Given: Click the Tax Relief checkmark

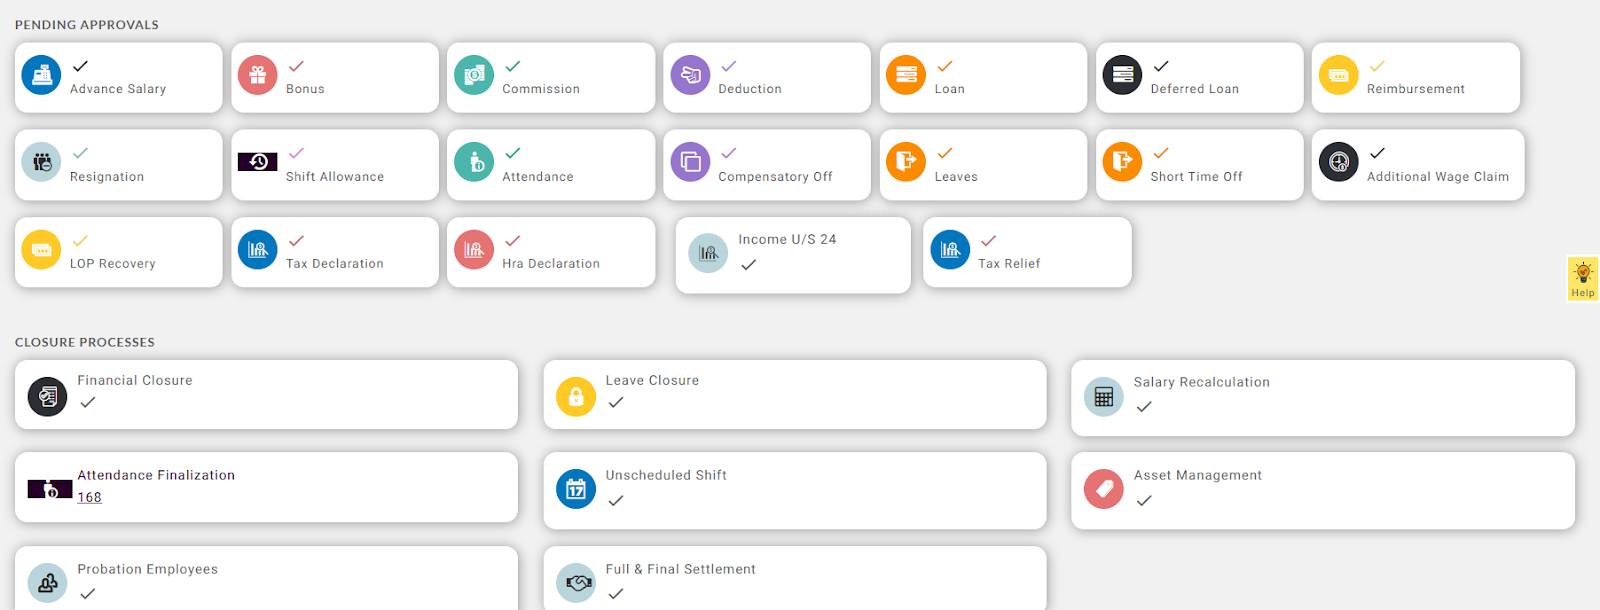Looking at the screenshot, I should coord(988,241).
